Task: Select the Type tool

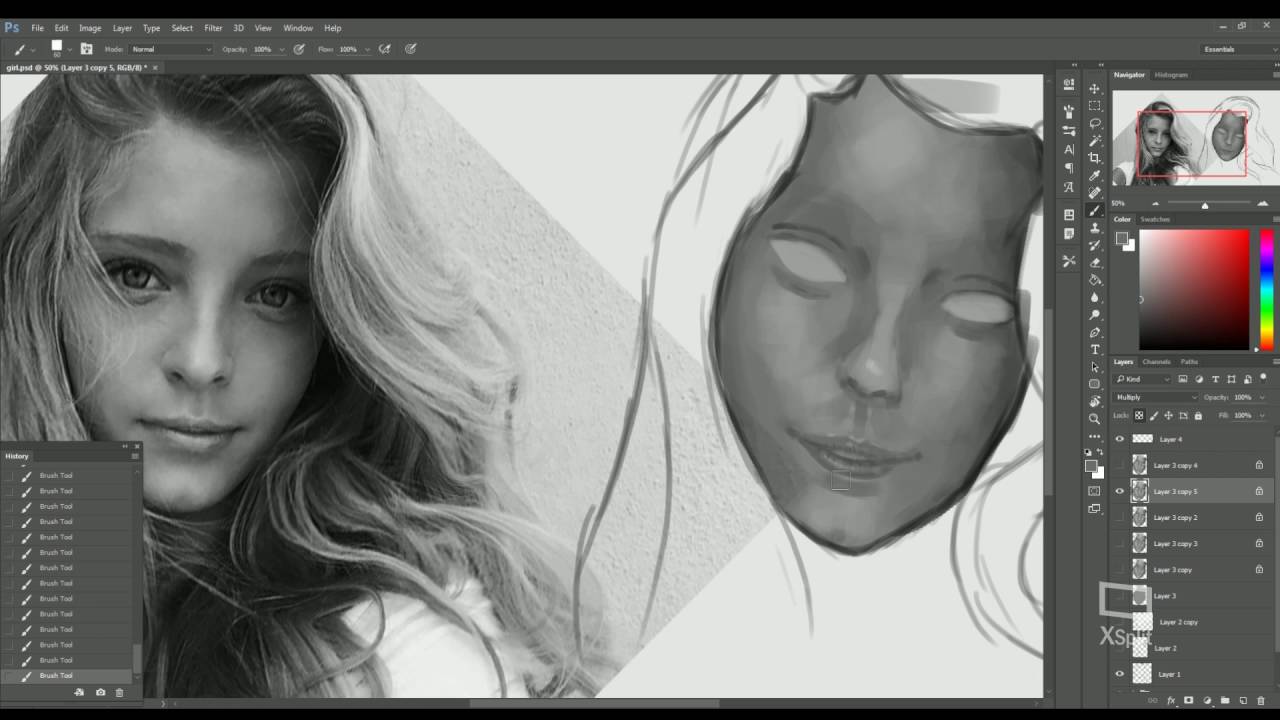Action: (1095, 349)
